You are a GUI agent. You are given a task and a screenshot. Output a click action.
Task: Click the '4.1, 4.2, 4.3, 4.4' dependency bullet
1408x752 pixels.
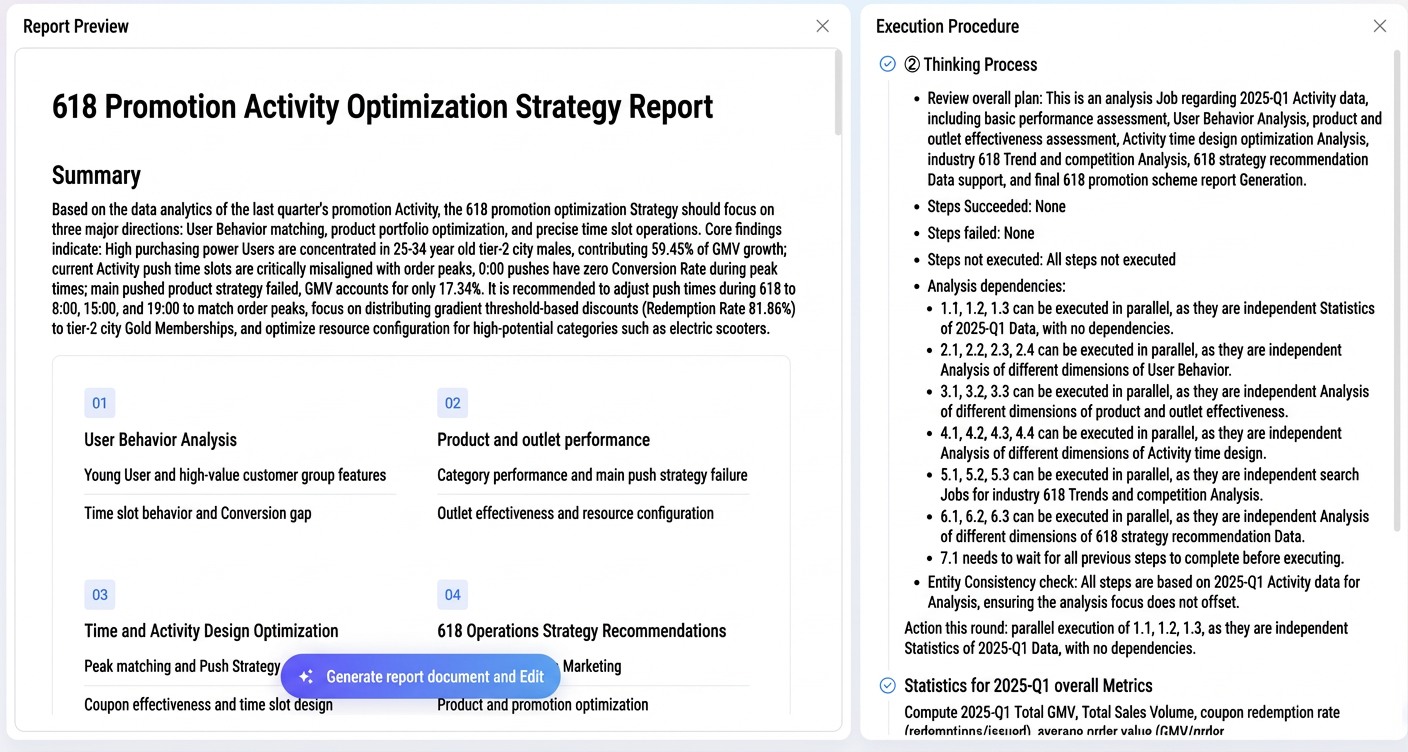pos(1141,443)
